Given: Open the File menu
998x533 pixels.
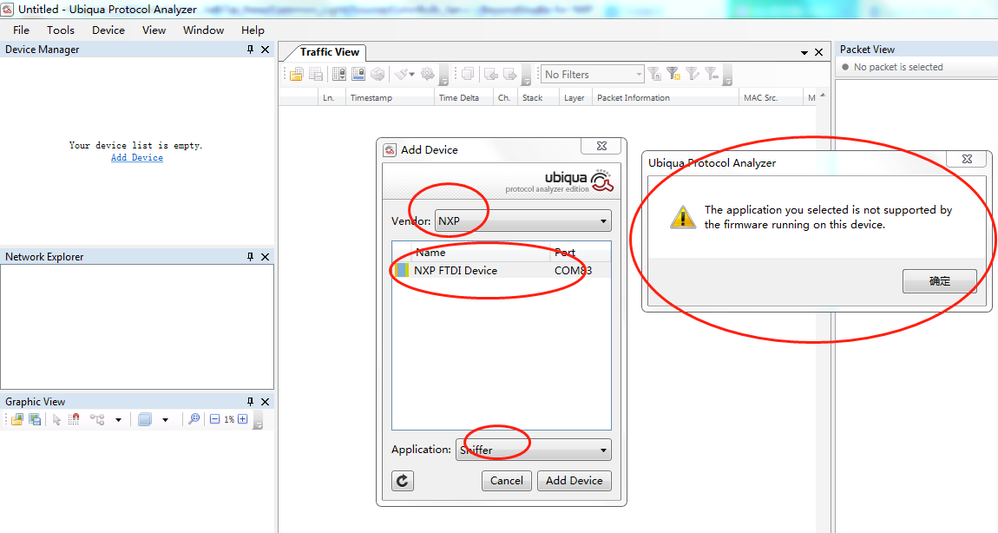Looking at the screenshot, I should 21,30.
